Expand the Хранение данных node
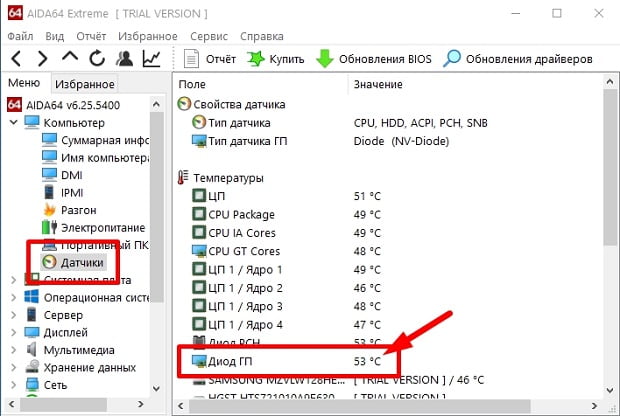Screen dimensions: 620x416 tap(14, 367)
